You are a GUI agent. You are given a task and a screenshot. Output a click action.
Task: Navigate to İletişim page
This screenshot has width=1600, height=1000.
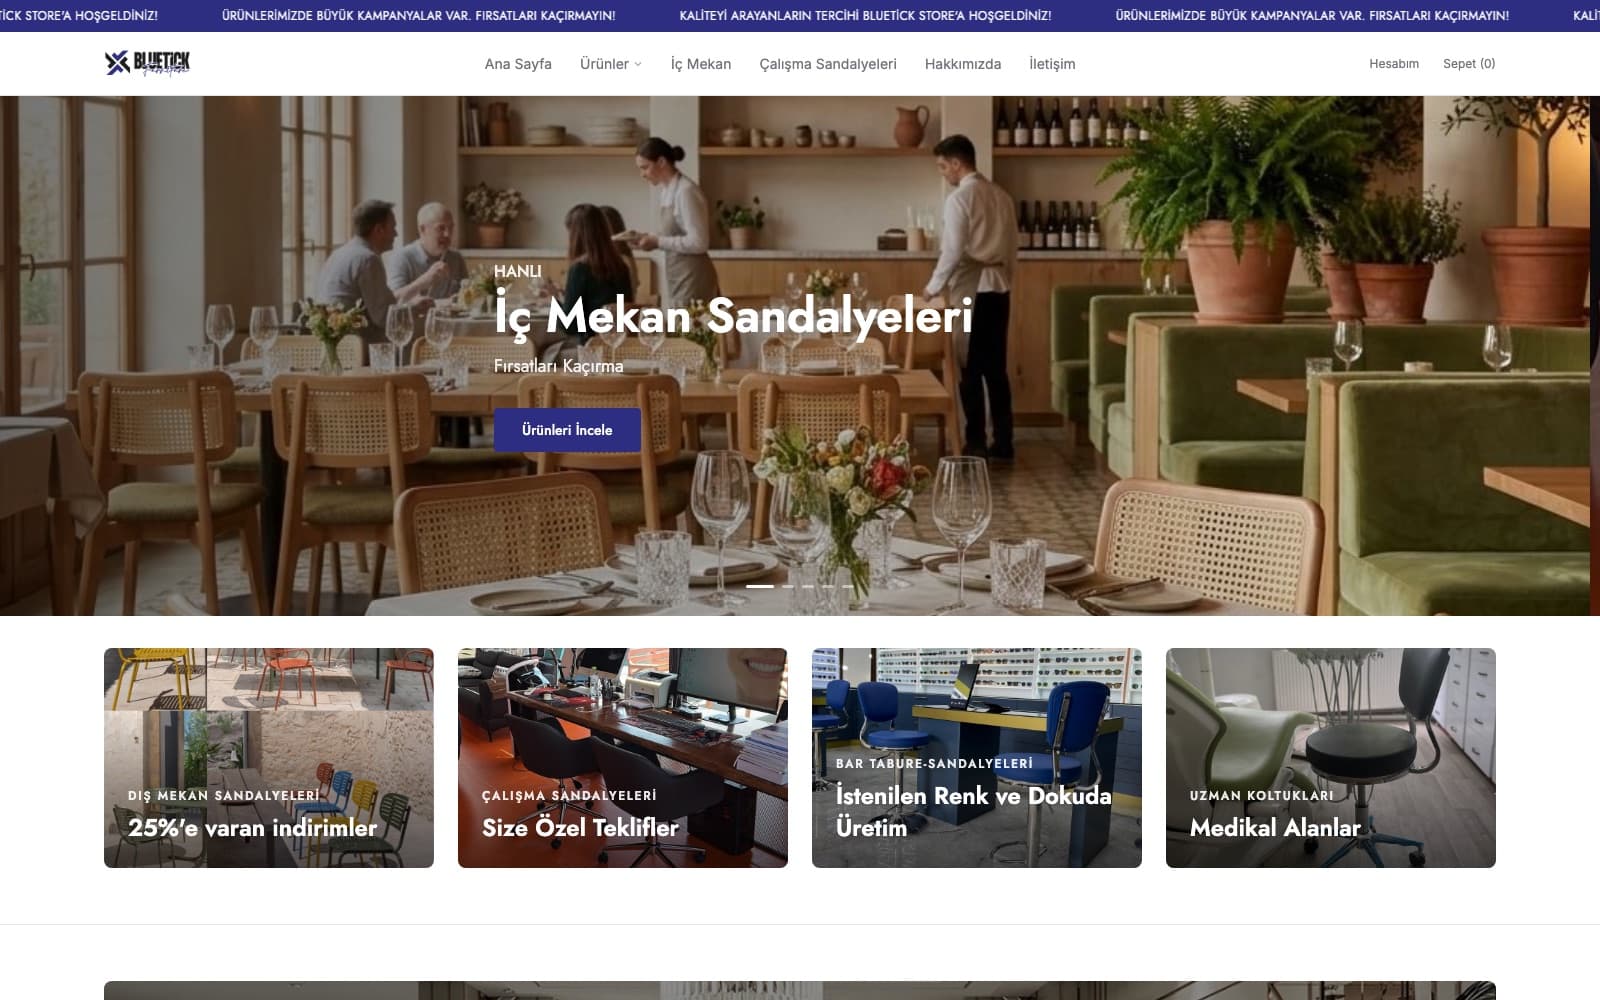pos(1052,64)
